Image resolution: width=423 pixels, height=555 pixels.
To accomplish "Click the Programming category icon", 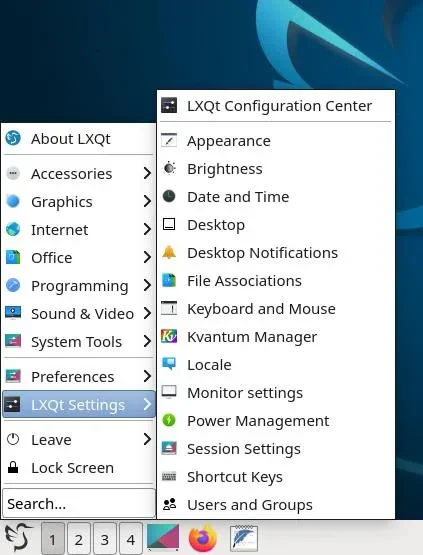I will pos(13,285).
